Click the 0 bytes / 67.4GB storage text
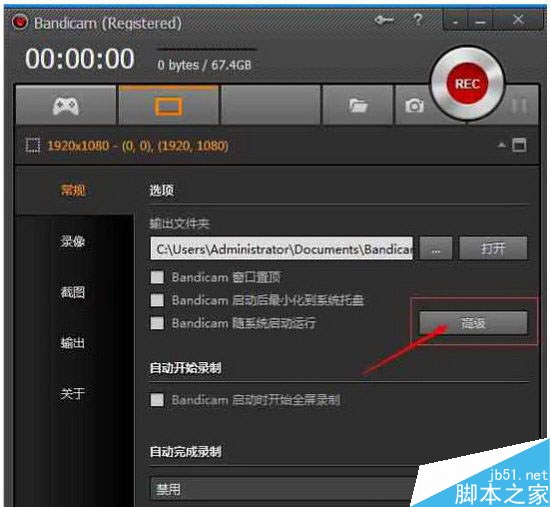550x507 pixels. pyautogui.click(x=204, y=65)
